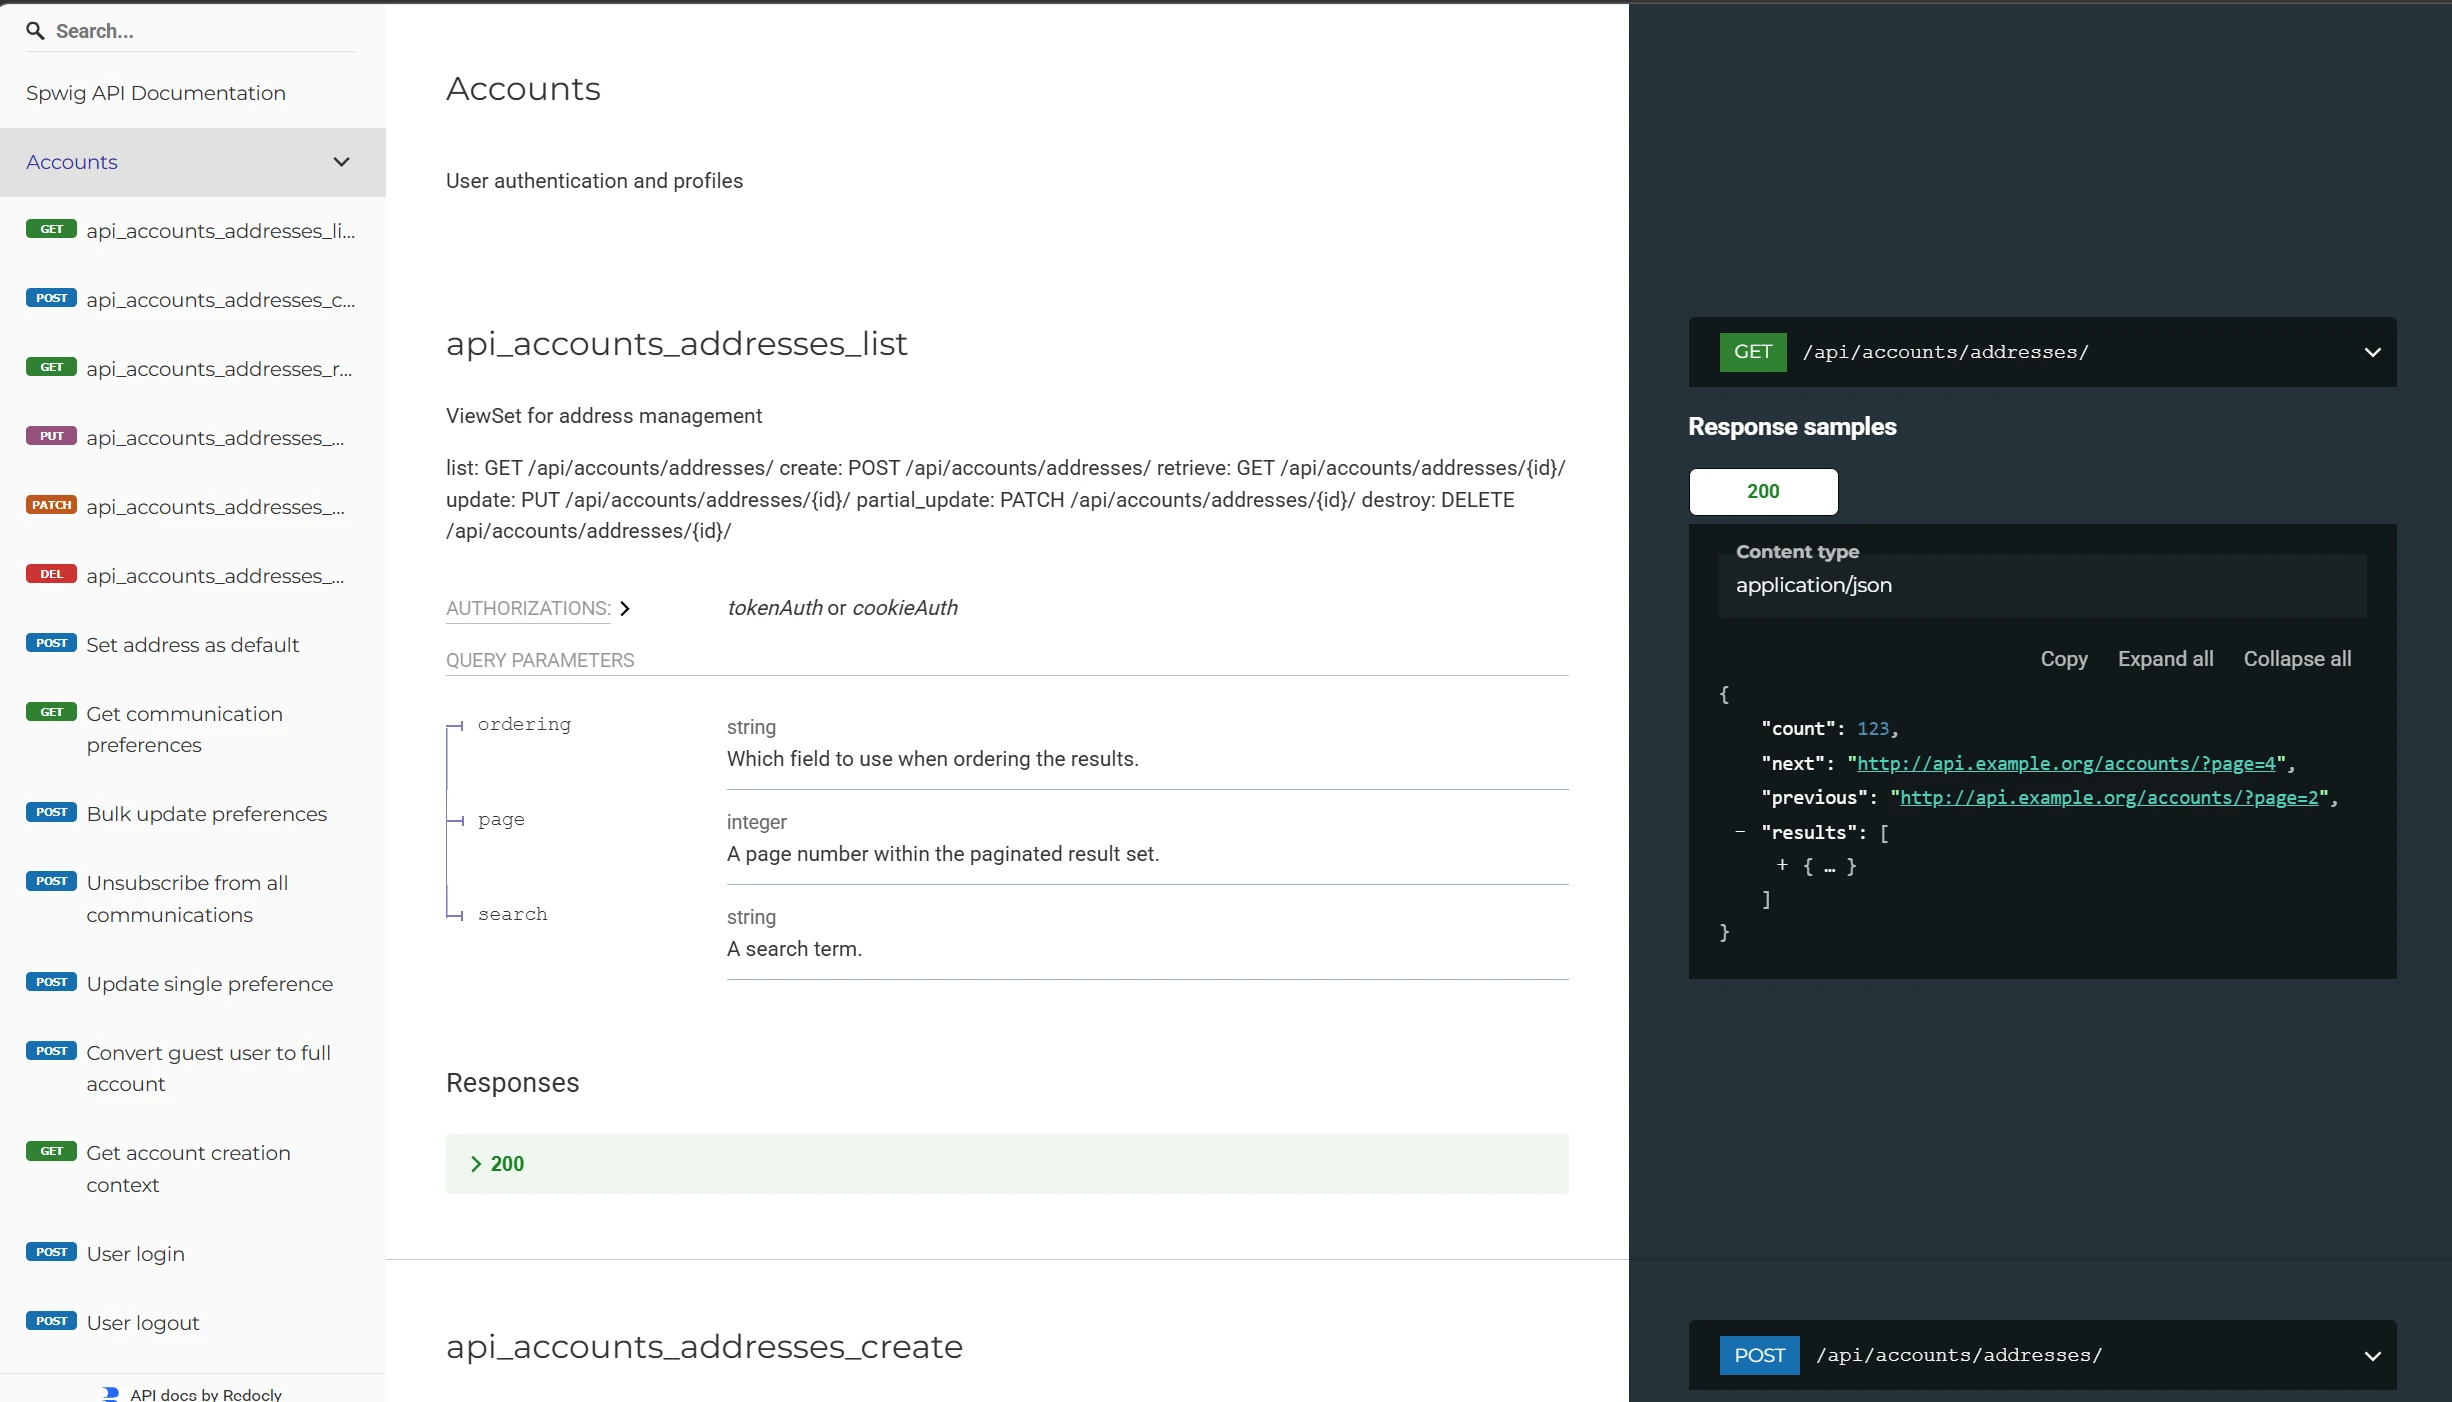Open Update single preference entry

[192, 984]
